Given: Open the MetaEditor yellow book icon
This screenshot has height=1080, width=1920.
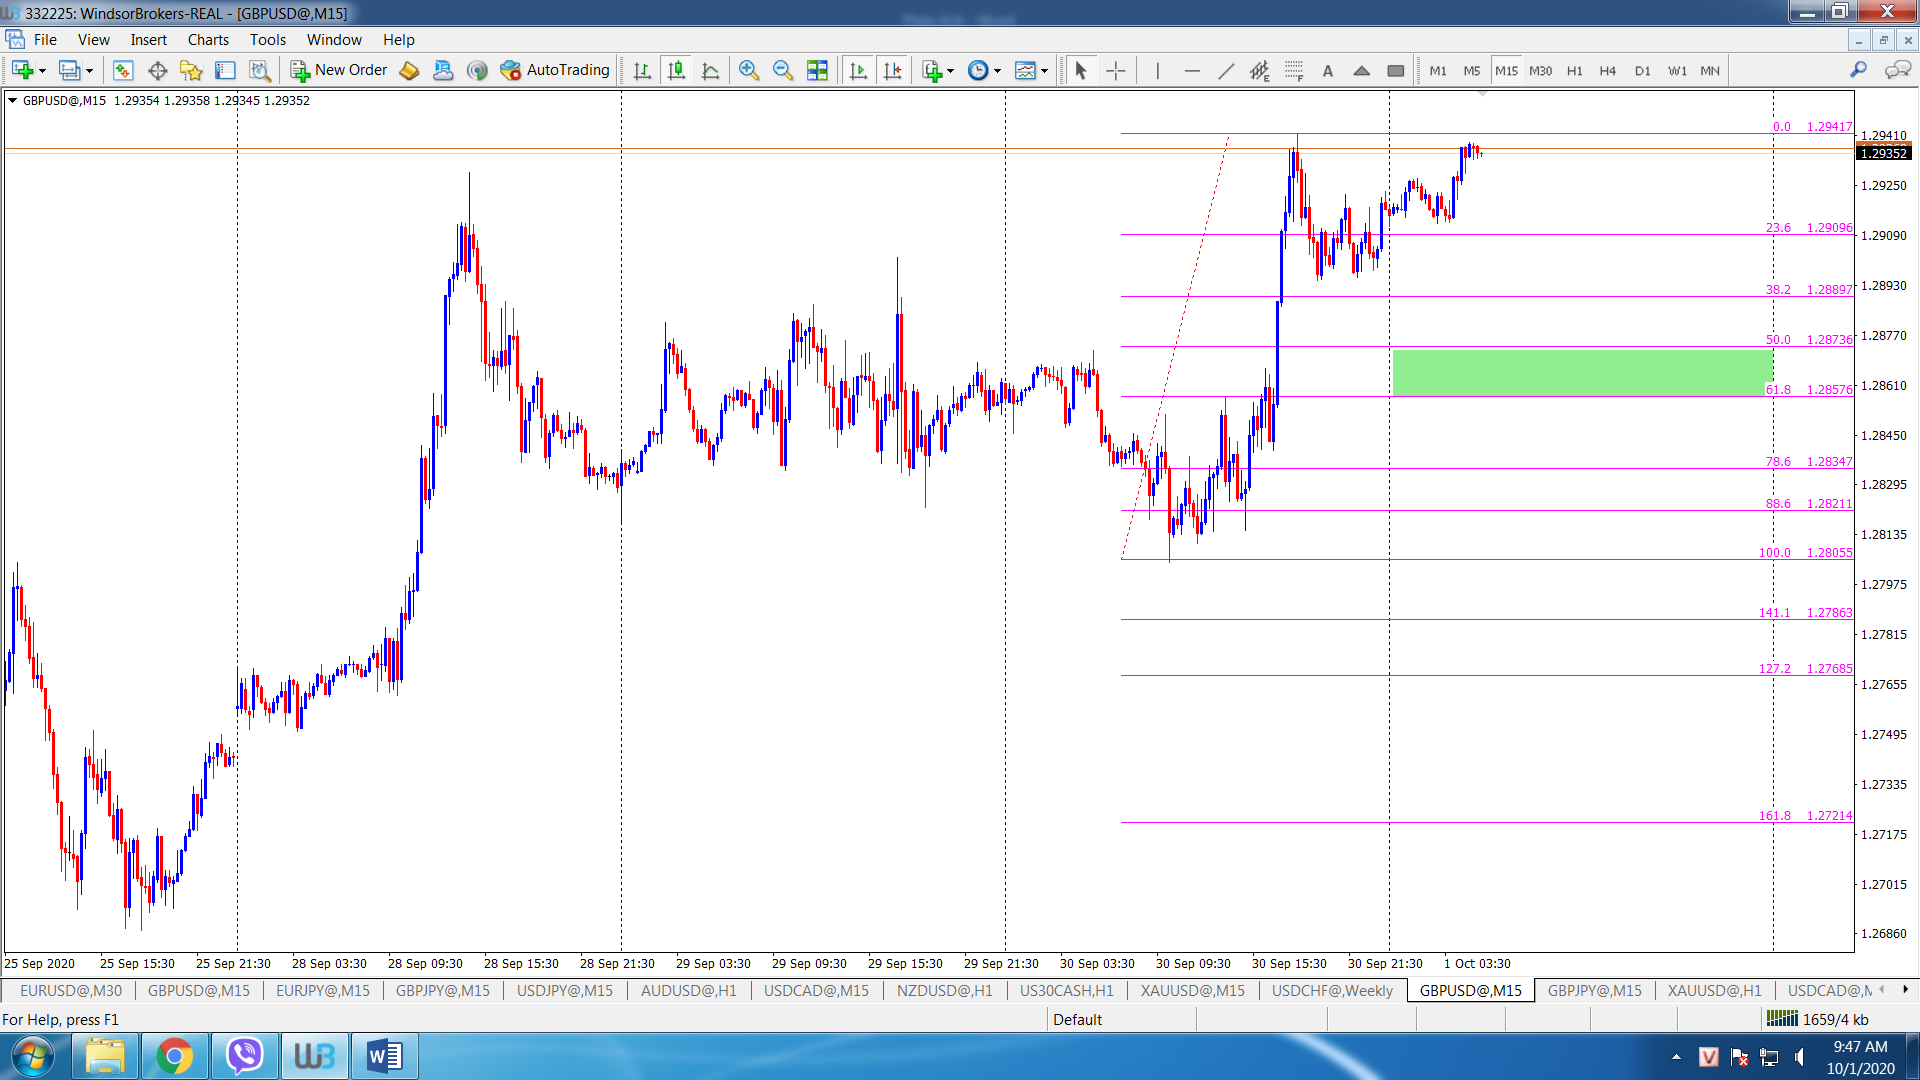Looking at the screenshot, I should pos(409,70).
